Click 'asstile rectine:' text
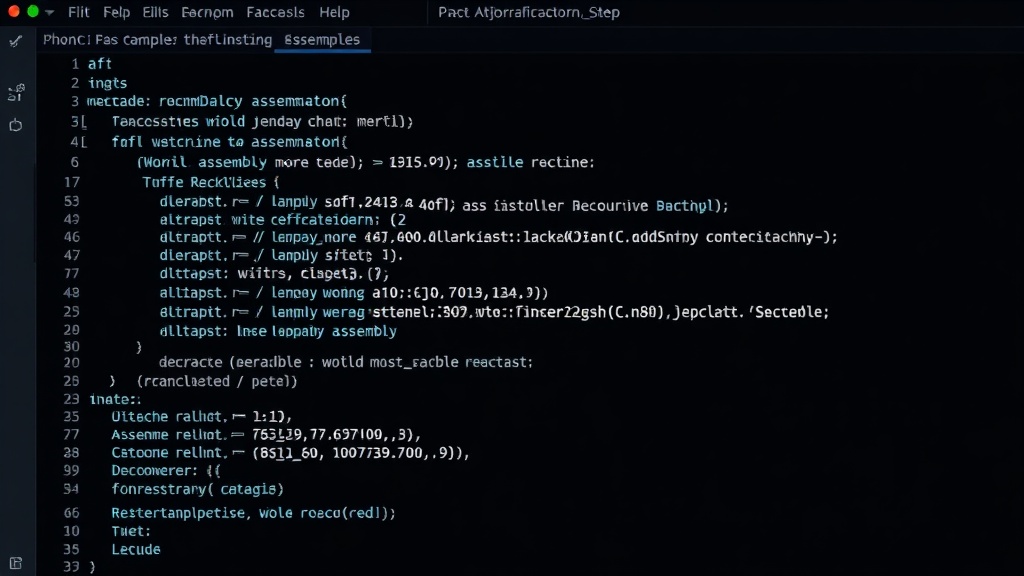 coord(530,162)
